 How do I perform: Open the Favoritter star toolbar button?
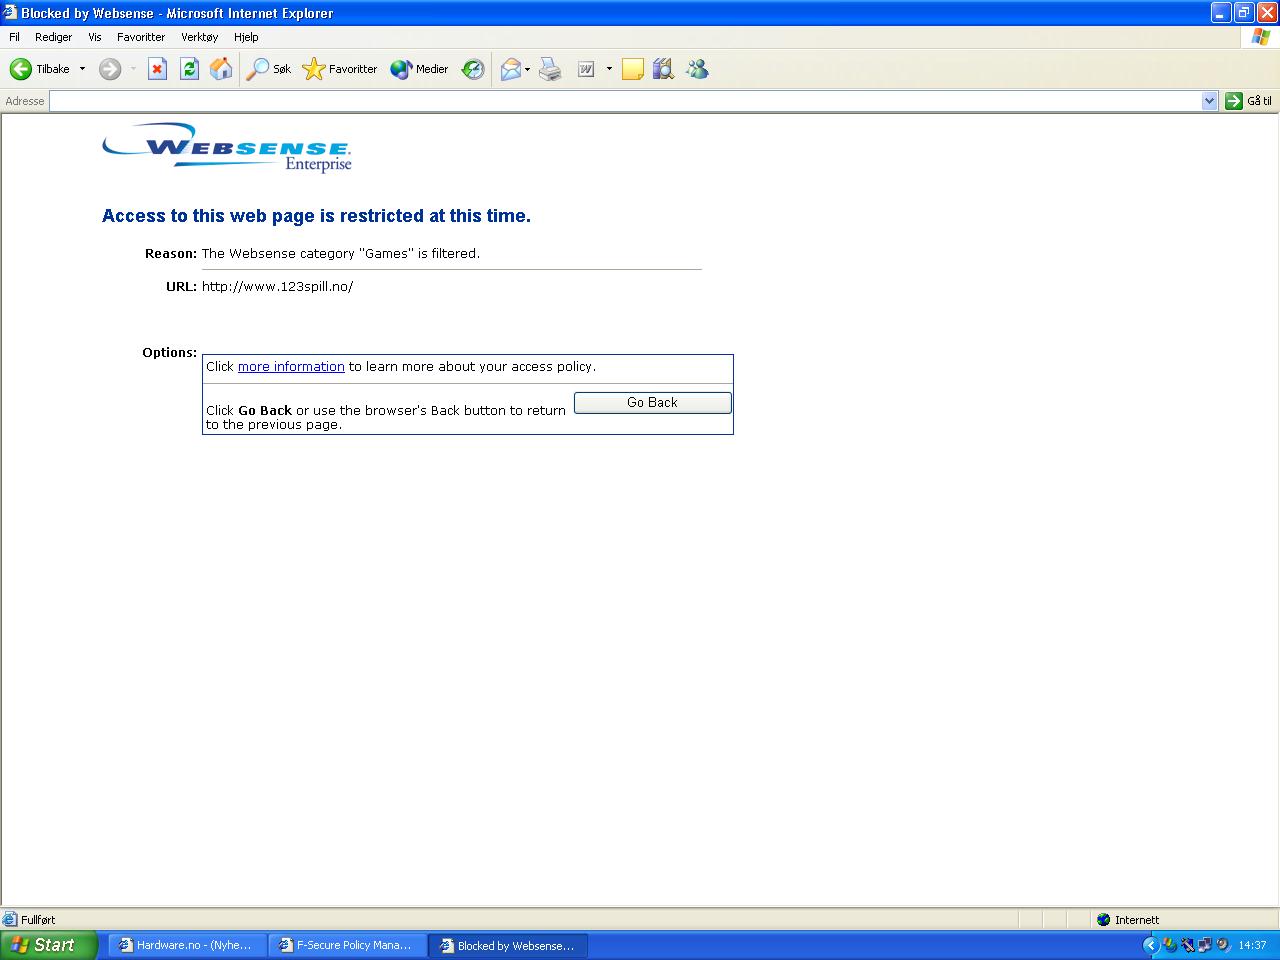(340, 69)
